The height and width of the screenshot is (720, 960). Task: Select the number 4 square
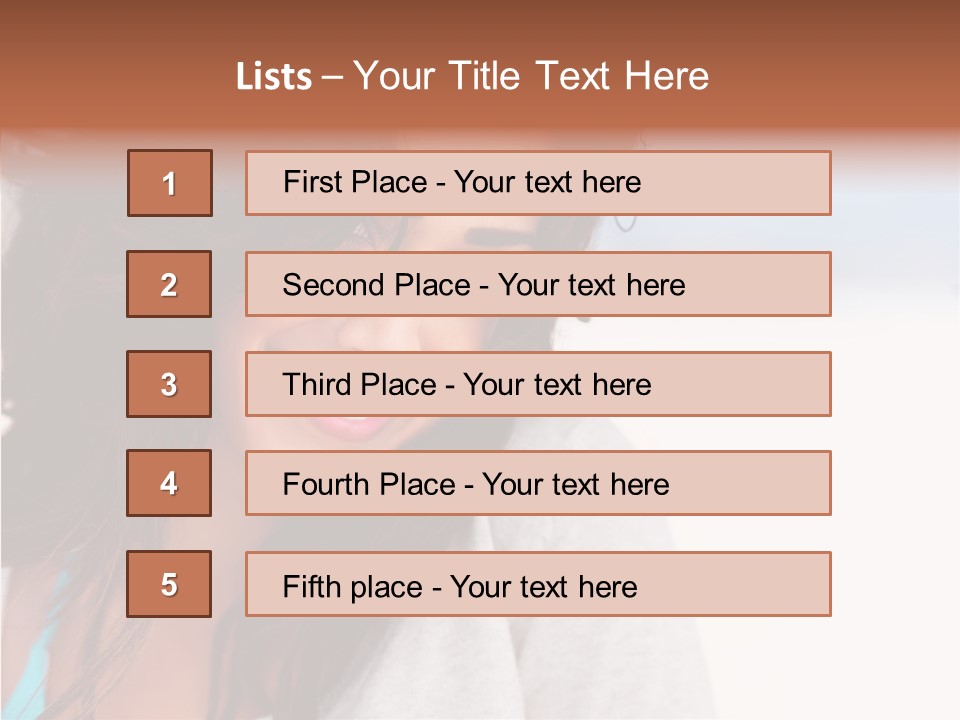point(169,483)
